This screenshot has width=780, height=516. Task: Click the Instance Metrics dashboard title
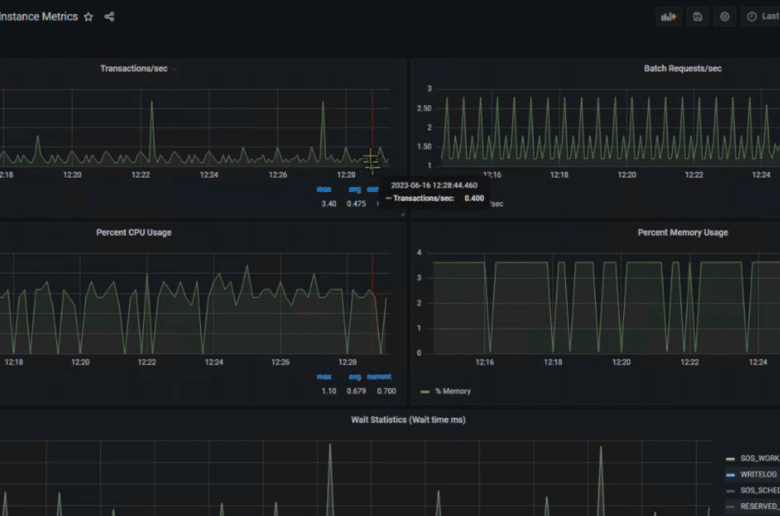click(39, 17)
